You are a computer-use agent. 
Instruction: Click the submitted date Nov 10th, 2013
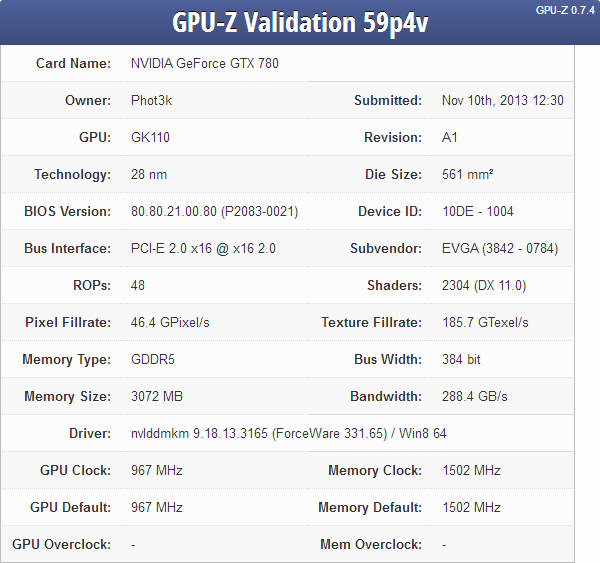[x=502, y=100]
